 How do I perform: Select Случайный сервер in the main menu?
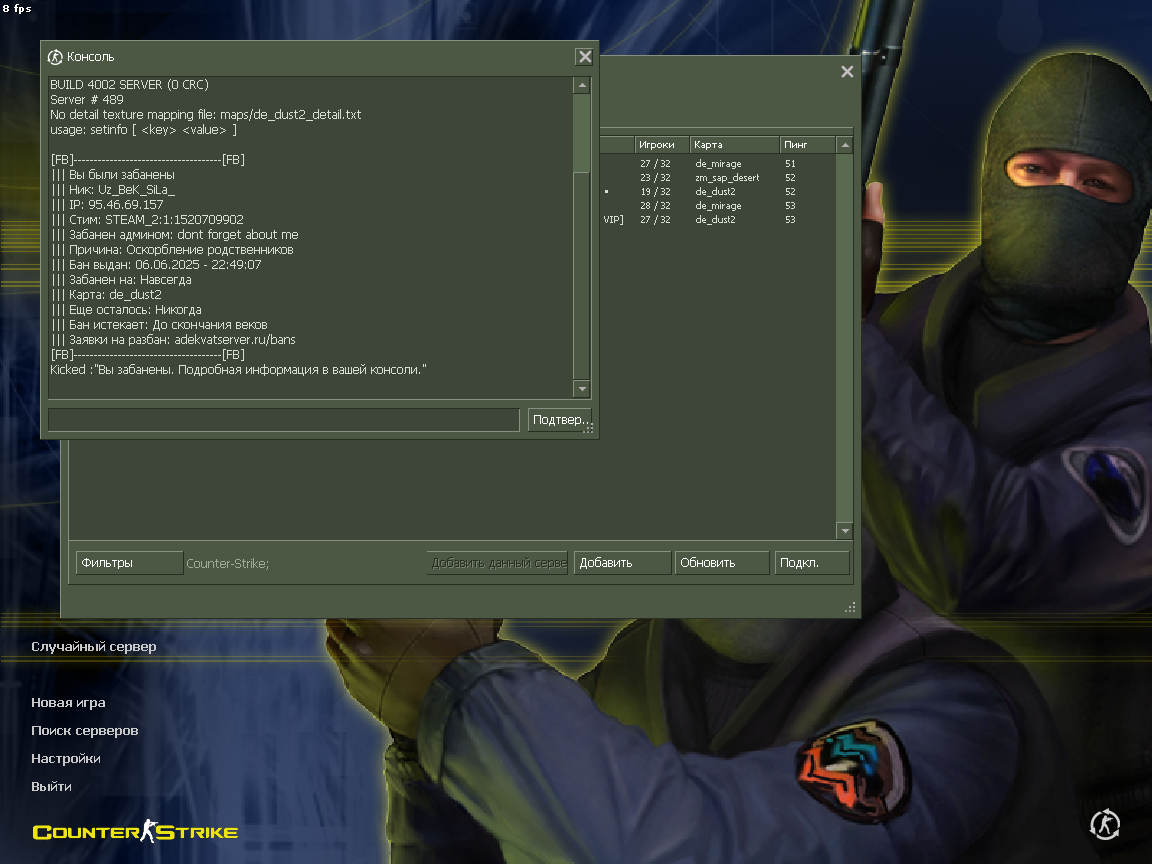tap(93, 647)
